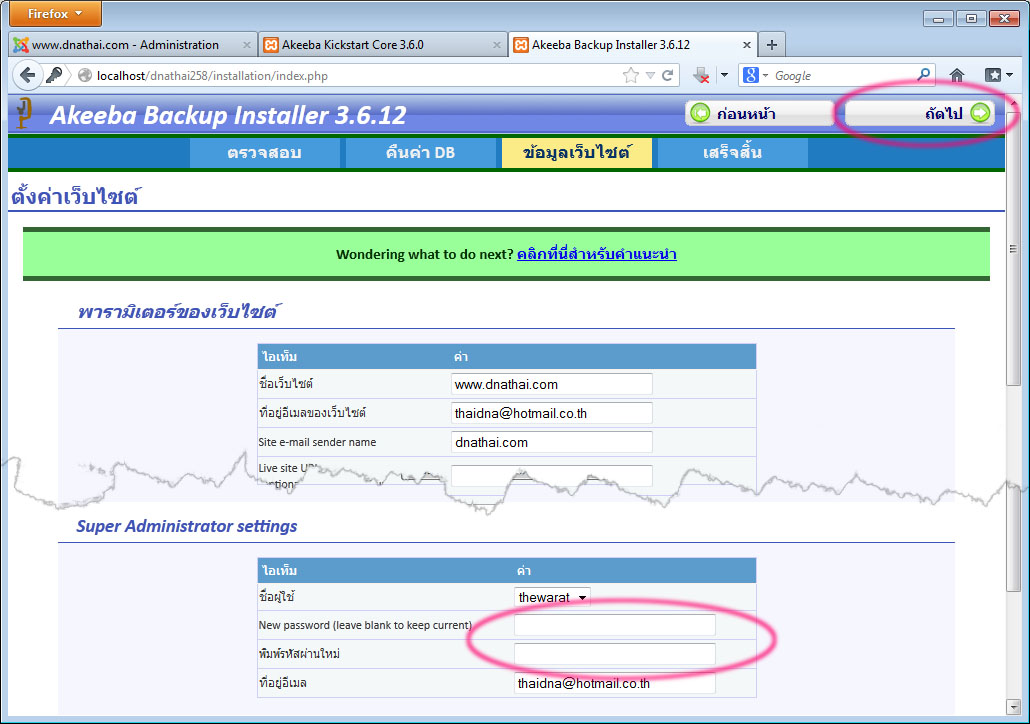Click the Site e-mail sender name field
The image size is (1030, 724).
[x=551, y=442]
